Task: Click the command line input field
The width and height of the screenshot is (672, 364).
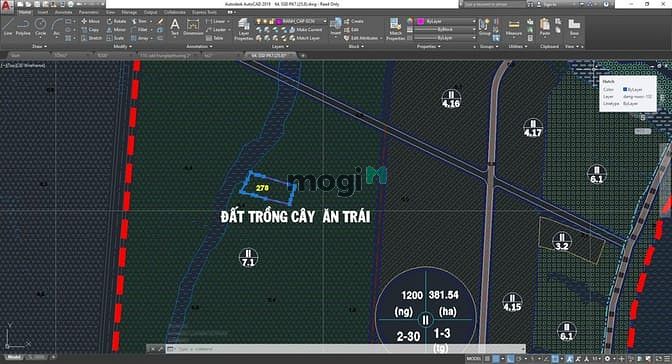Action: click(x=345, y=349)
